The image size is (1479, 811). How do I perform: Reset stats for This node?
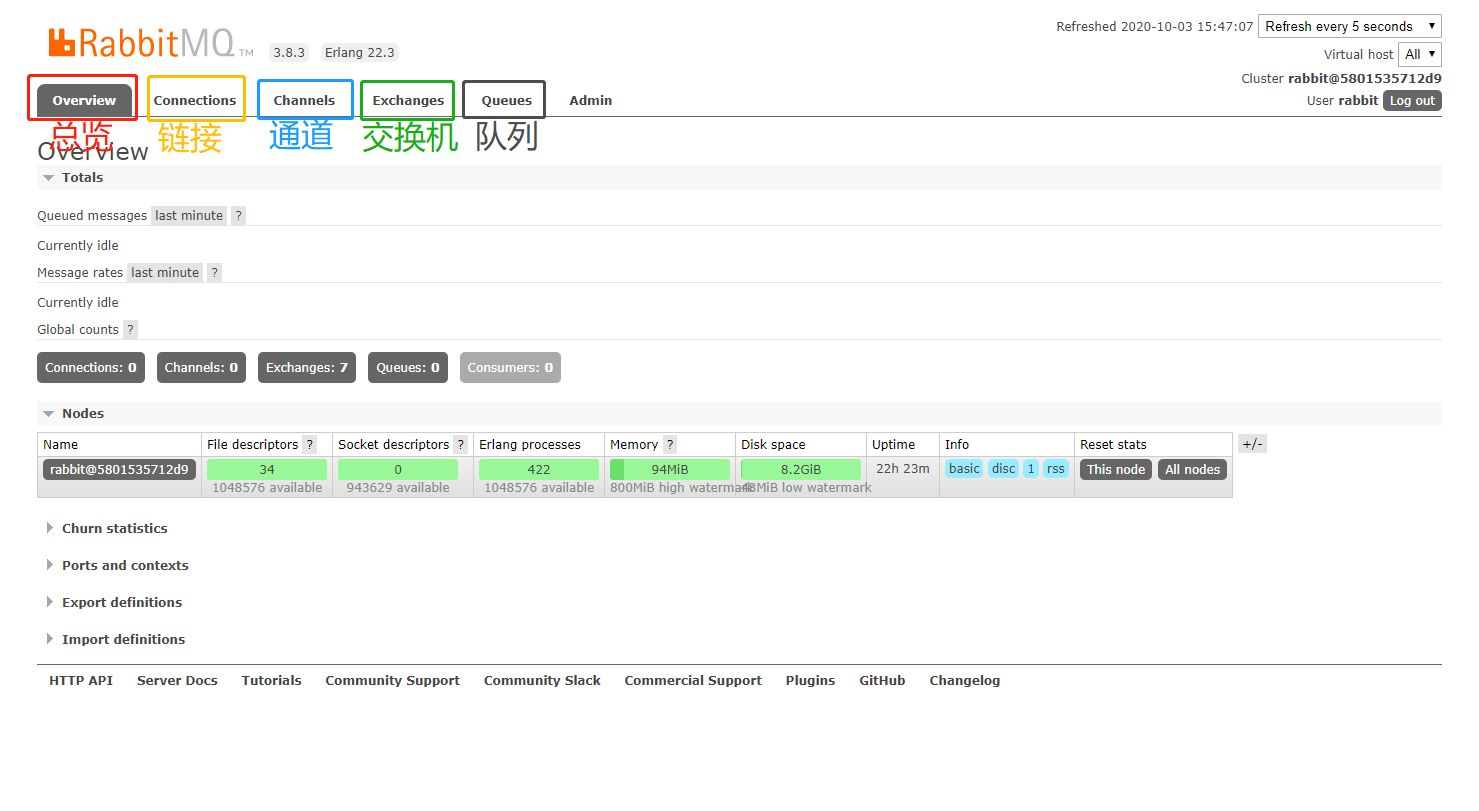1116,470
